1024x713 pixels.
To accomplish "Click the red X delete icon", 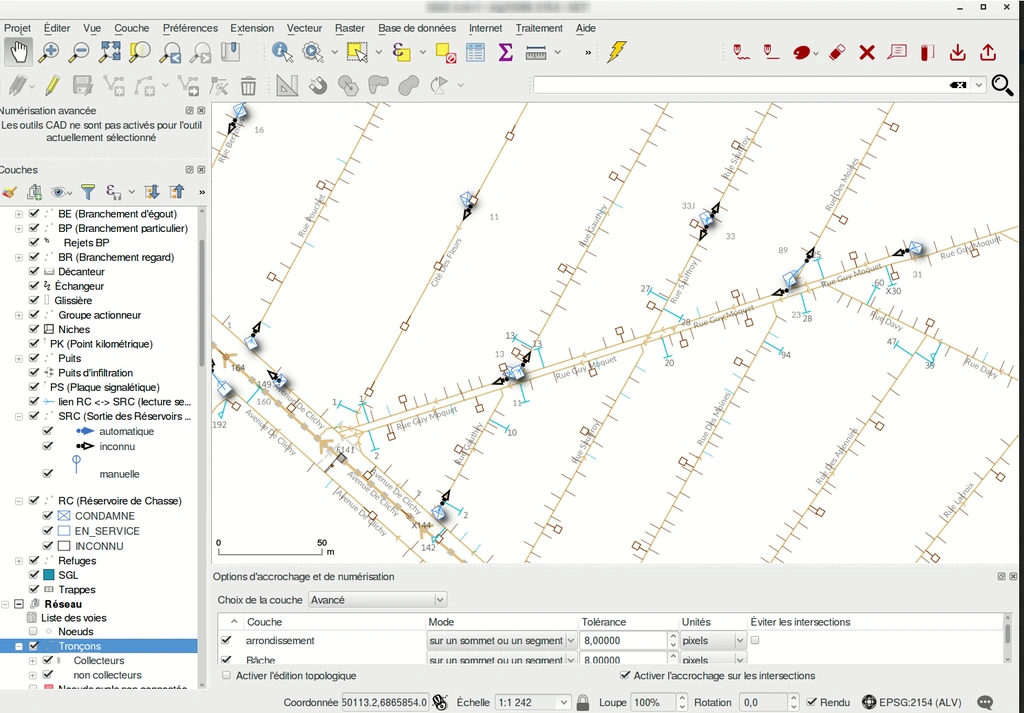I will pyautogui.click(x=867, y=52).
